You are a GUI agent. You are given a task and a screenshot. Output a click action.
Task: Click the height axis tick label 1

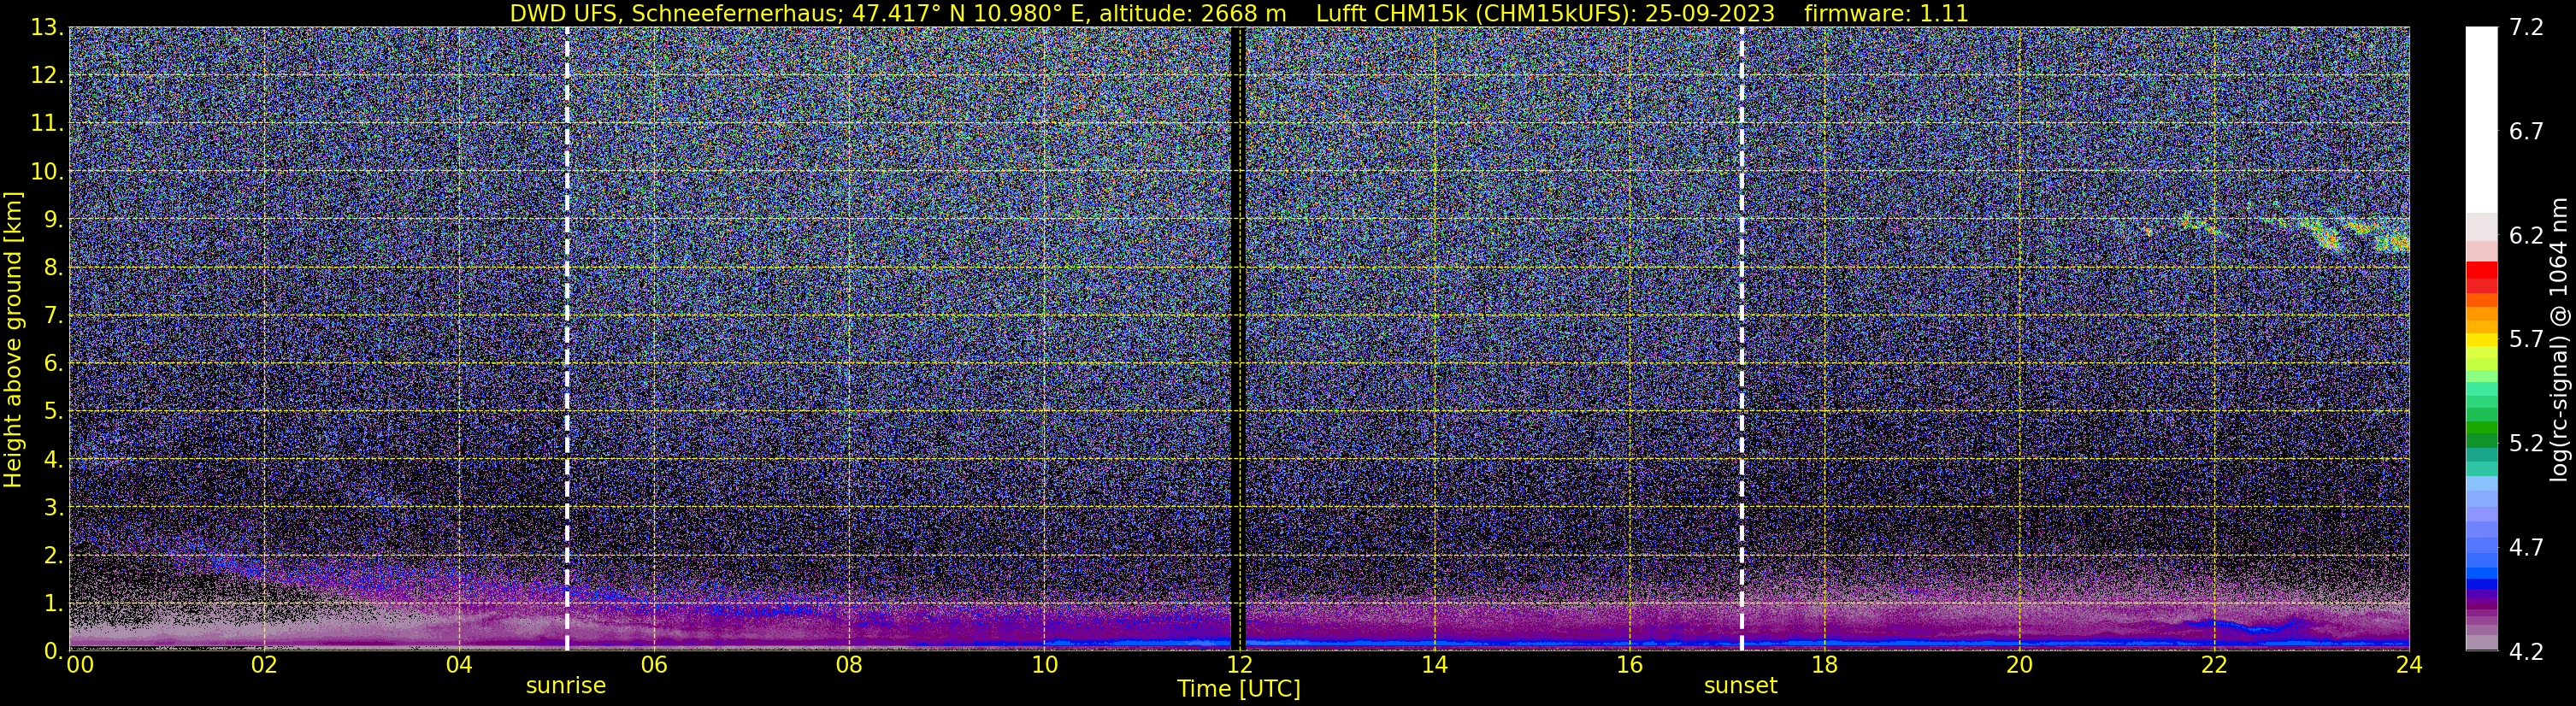coord(53,604)
